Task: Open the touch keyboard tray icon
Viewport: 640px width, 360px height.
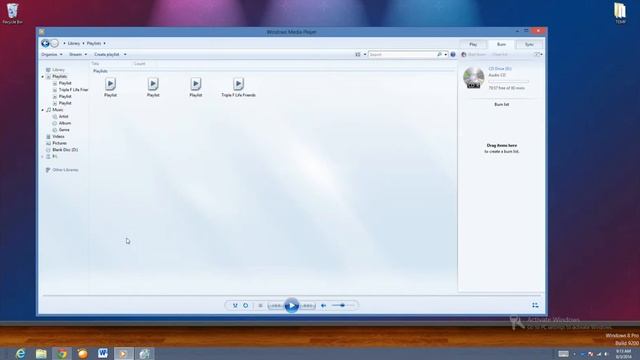Action: click(x=563, y=354)
